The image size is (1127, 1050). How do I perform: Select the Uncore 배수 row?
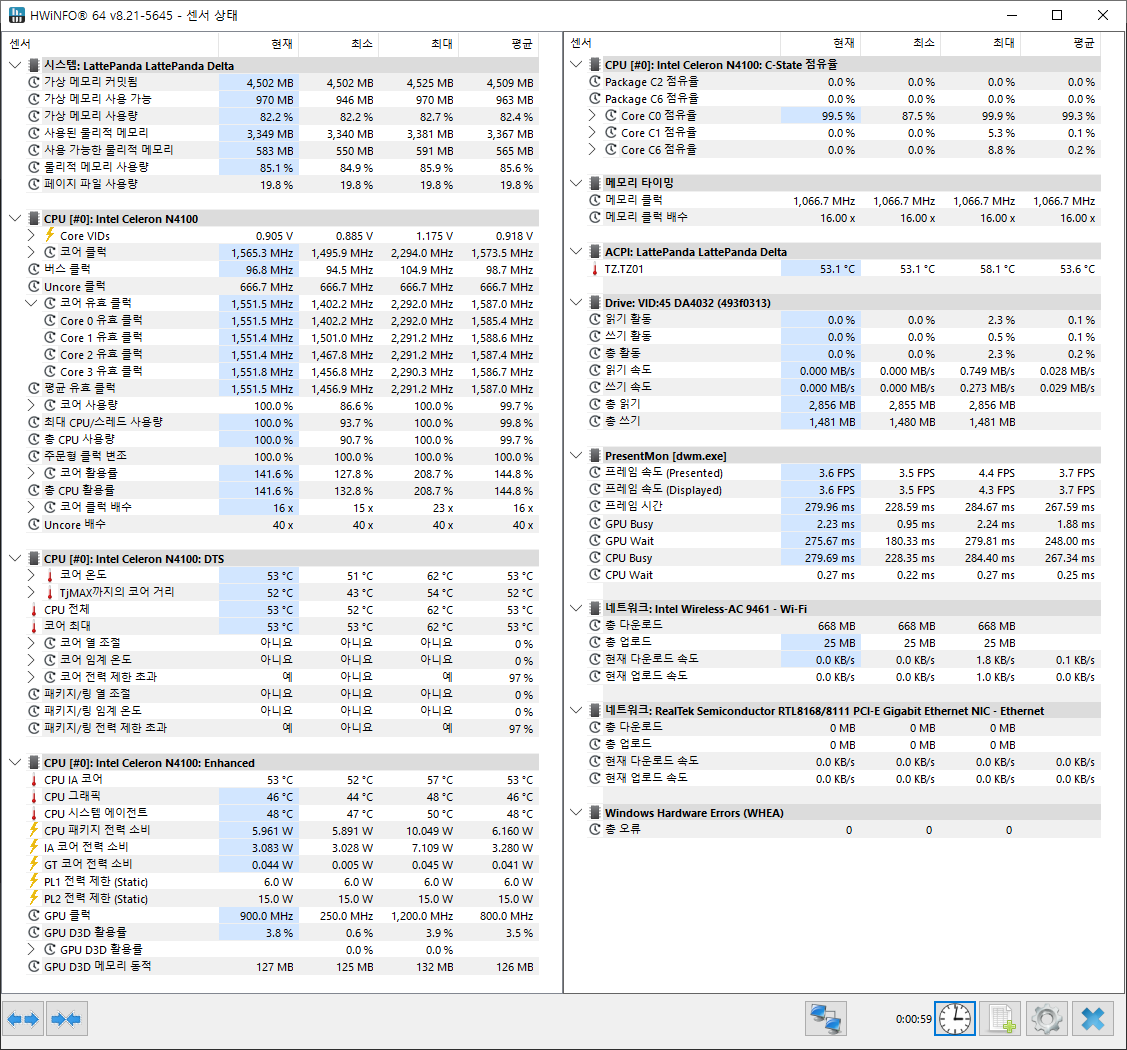(283, 525)
